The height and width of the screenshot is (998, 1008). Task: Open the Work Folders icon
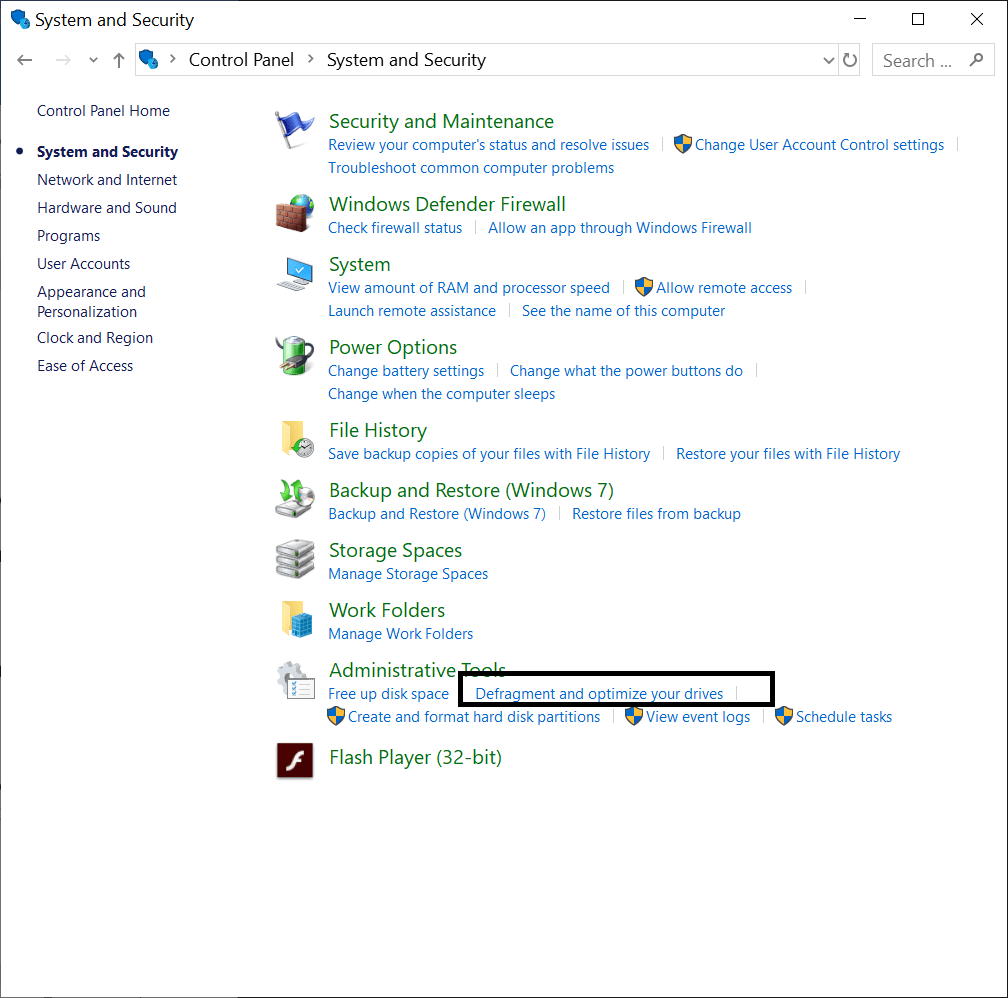point(295,619)
